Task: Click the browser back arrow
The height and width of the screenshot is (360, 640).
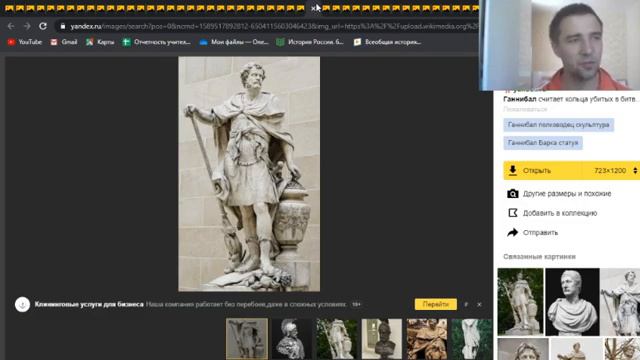Action: point(11,26)
